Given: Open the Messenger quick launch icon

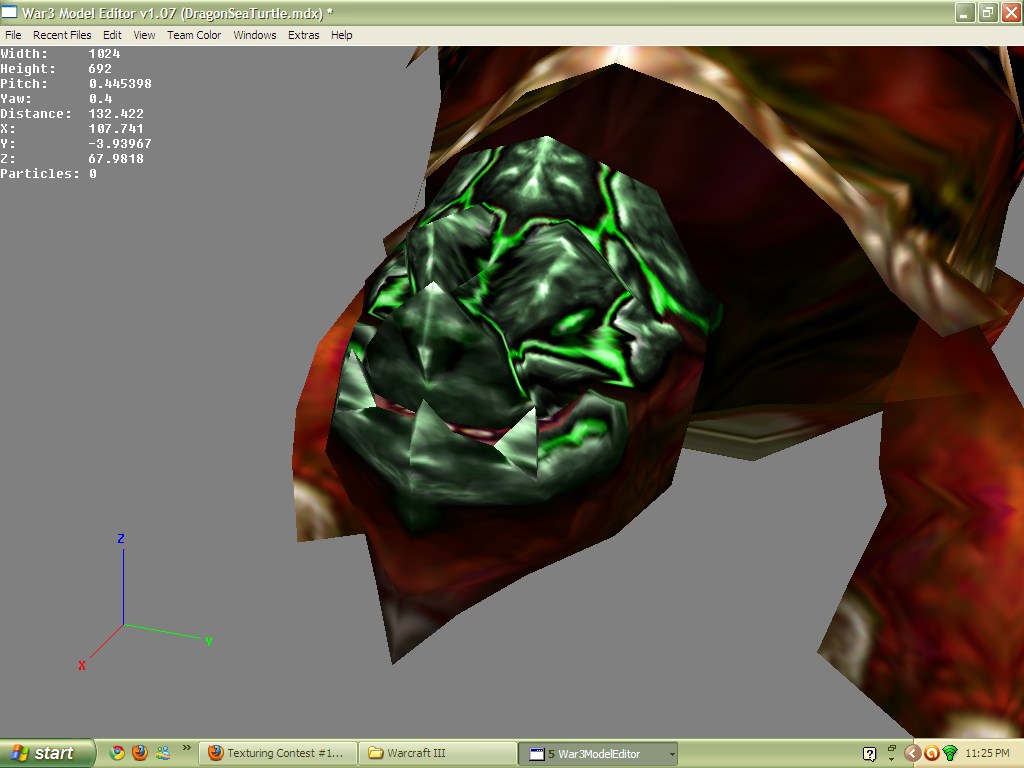Looking at the screenshot, I should pos(163,753).
